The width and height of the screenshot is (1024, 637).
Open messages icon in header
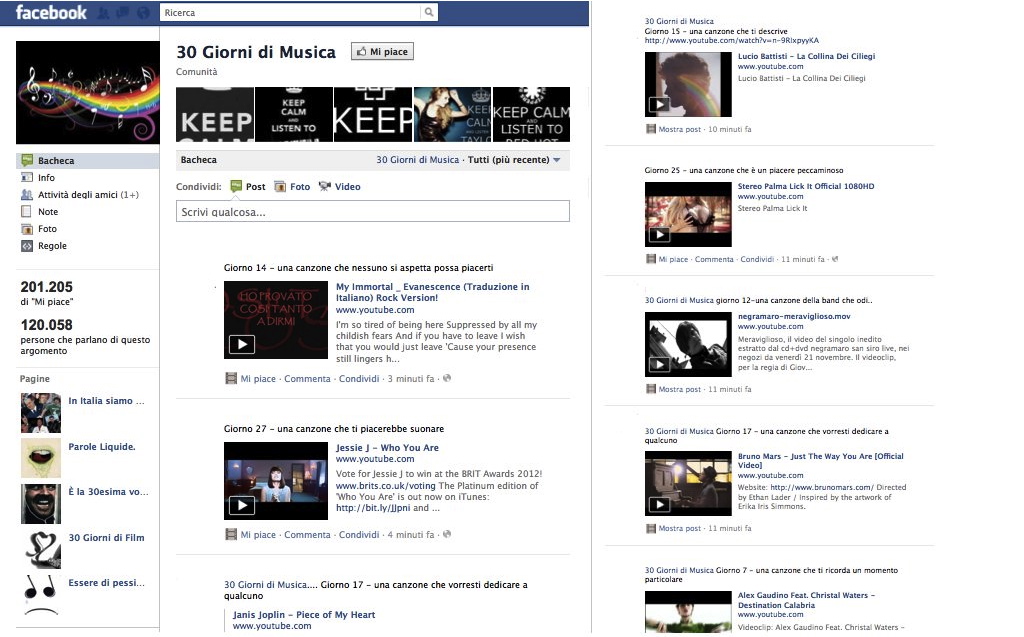[122, 12]
